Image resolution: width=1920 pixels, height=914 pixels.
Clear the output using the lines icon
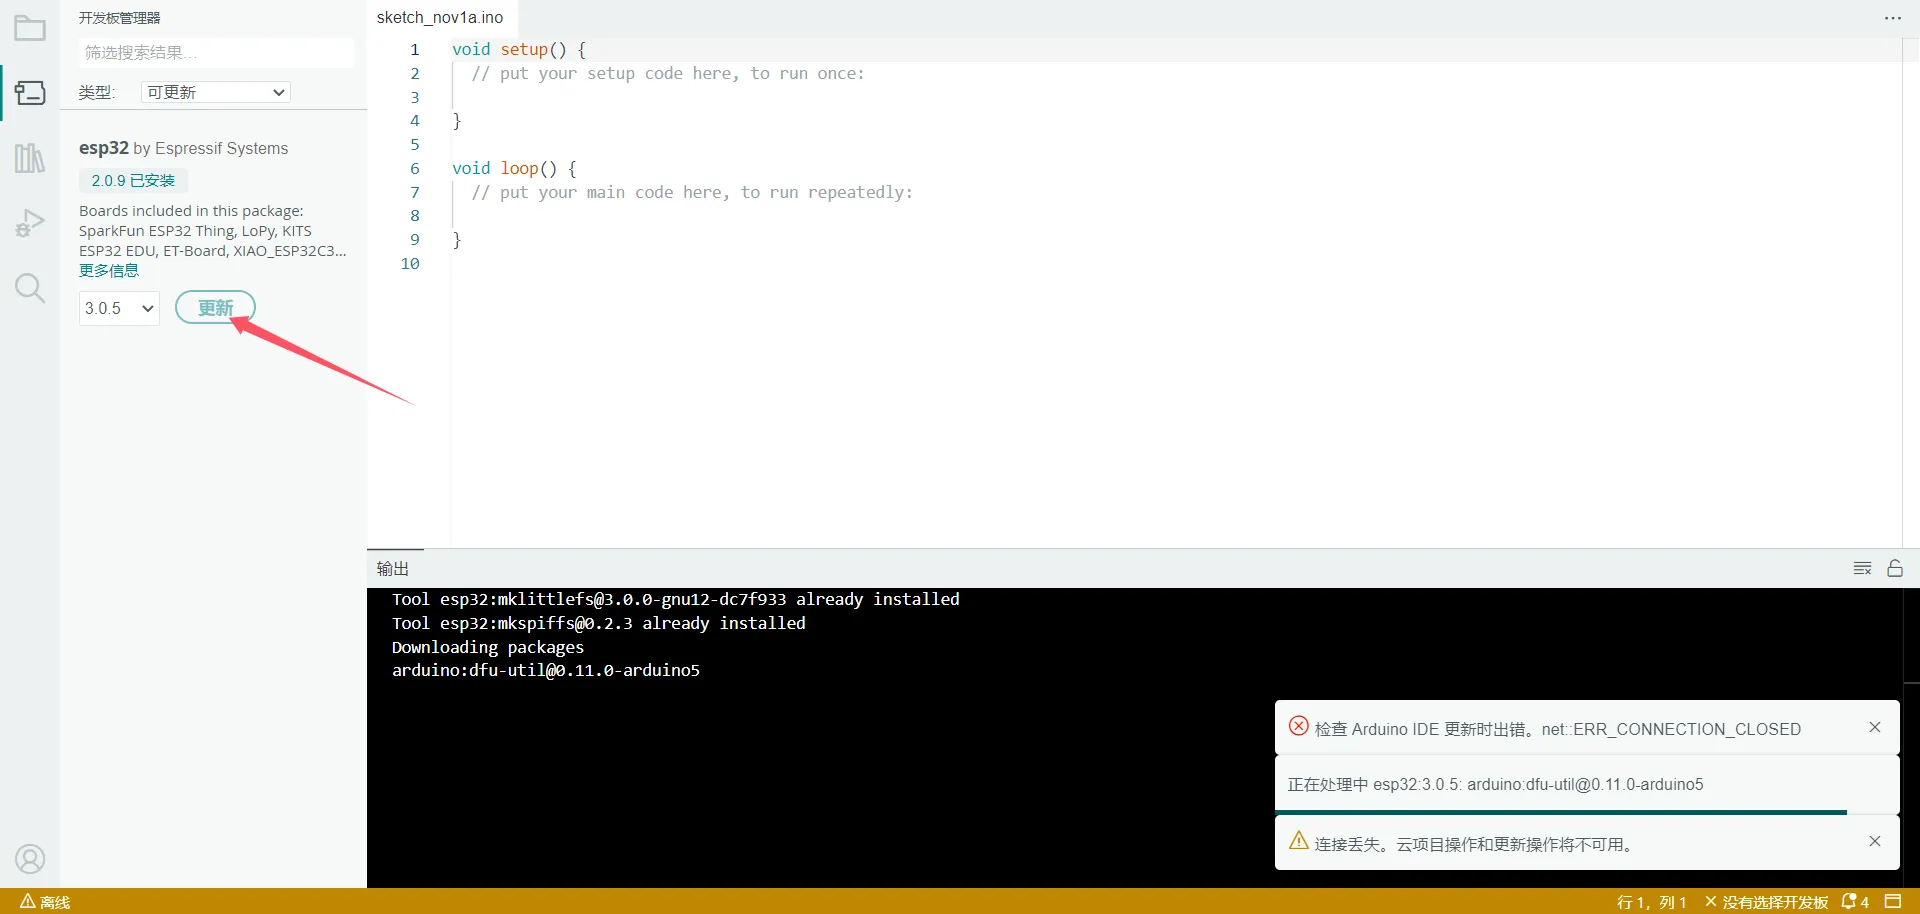(x=1862, y=568)
